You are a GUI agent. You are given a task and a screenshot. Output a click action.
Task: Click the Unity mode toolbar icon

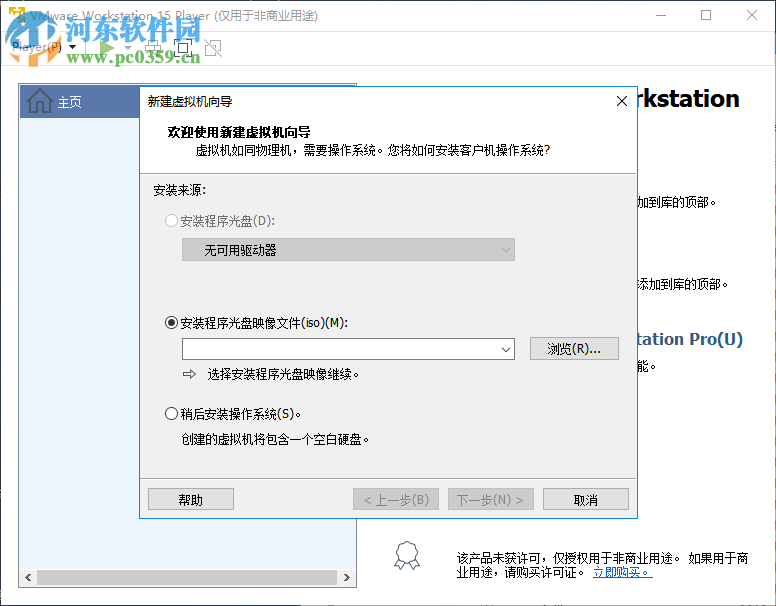(213, 48)
